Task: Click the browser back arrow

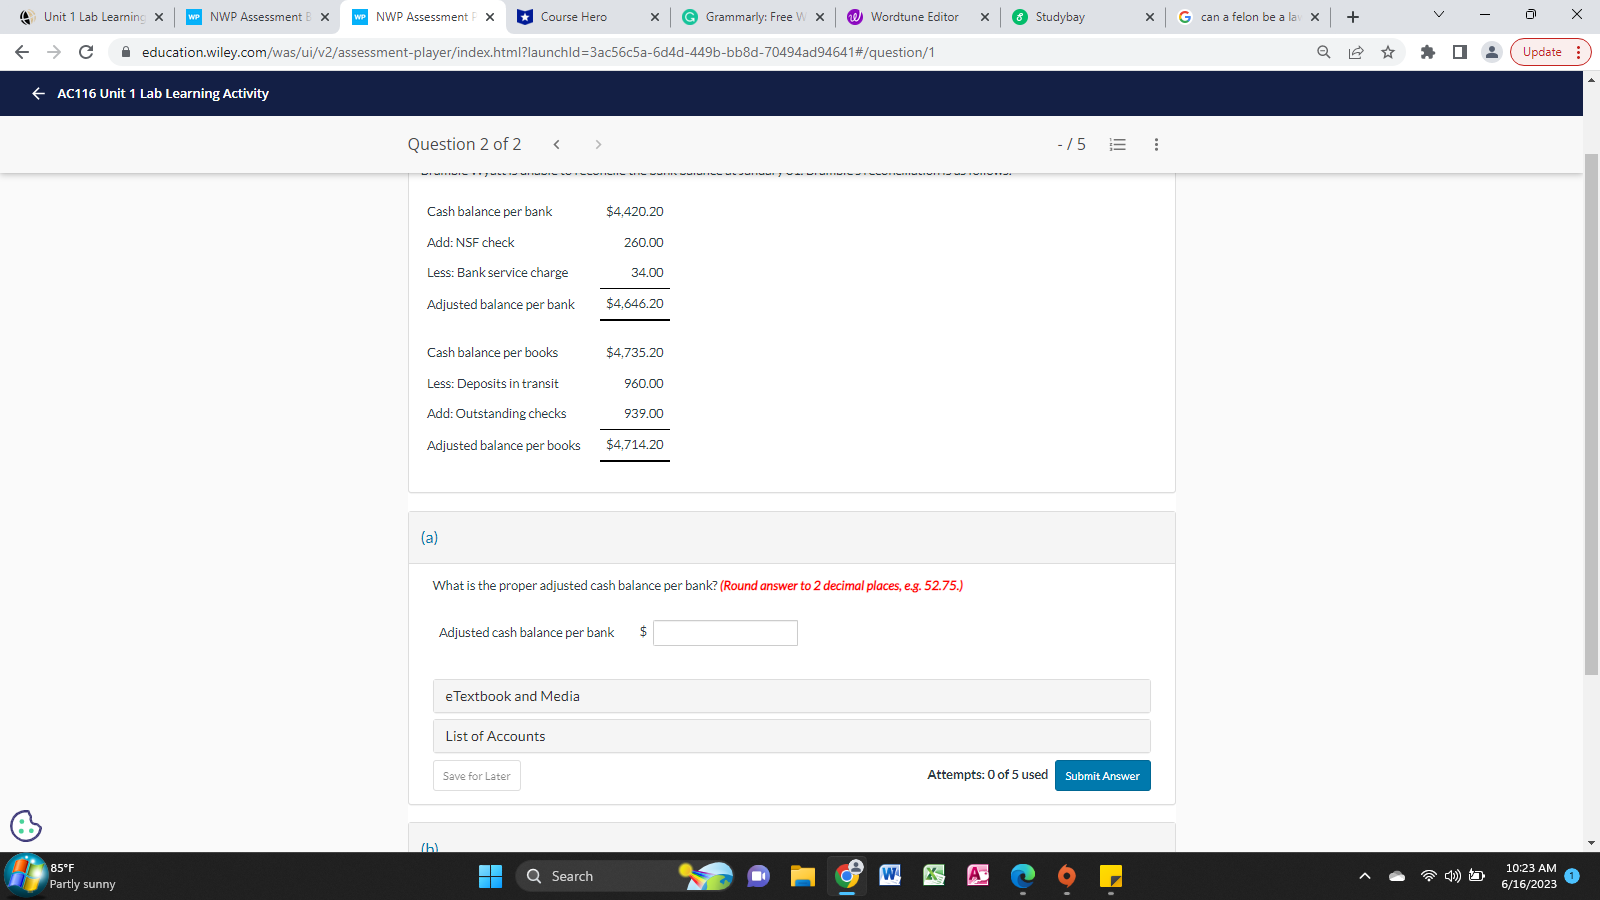Action: coord(22,52)
